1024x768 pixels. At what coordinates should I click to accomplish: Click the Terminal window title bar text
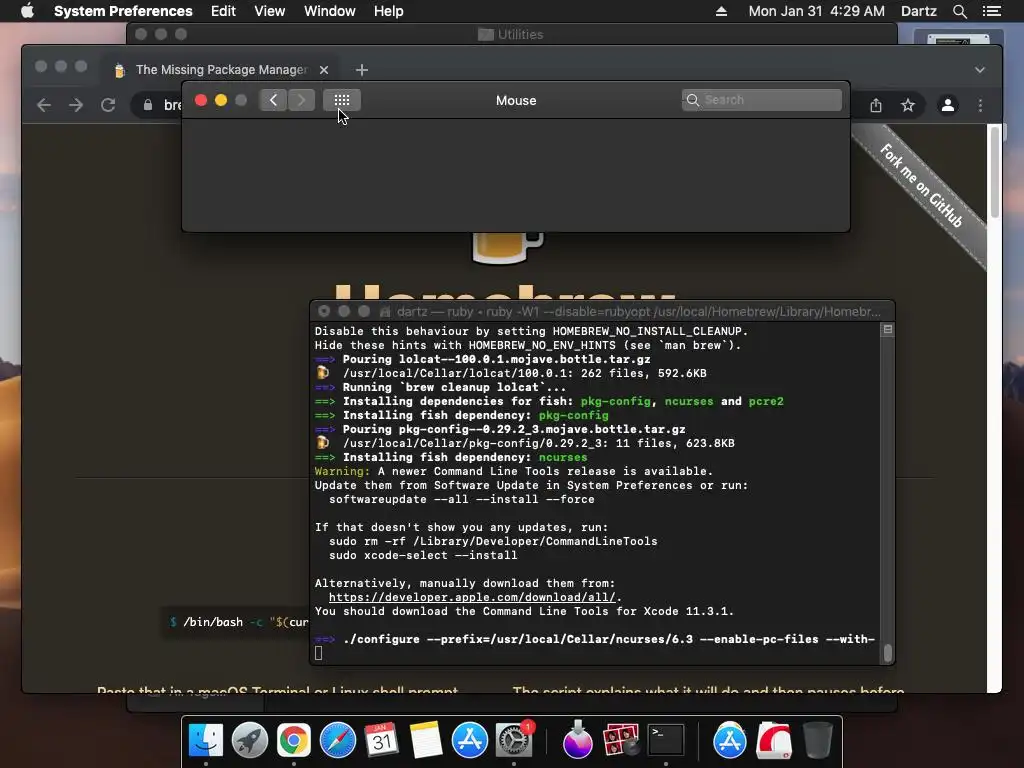[x=638, y=312]
